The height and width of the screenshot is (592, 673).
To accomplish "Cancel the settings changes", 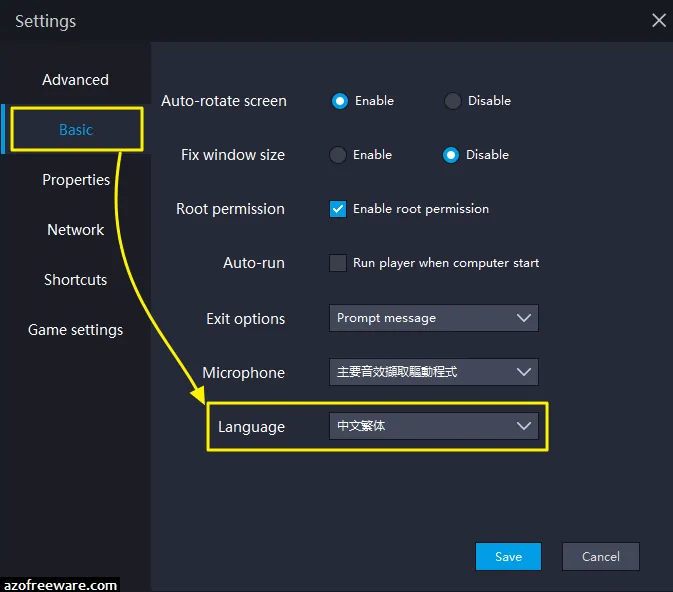I will [x=600, y=556].
